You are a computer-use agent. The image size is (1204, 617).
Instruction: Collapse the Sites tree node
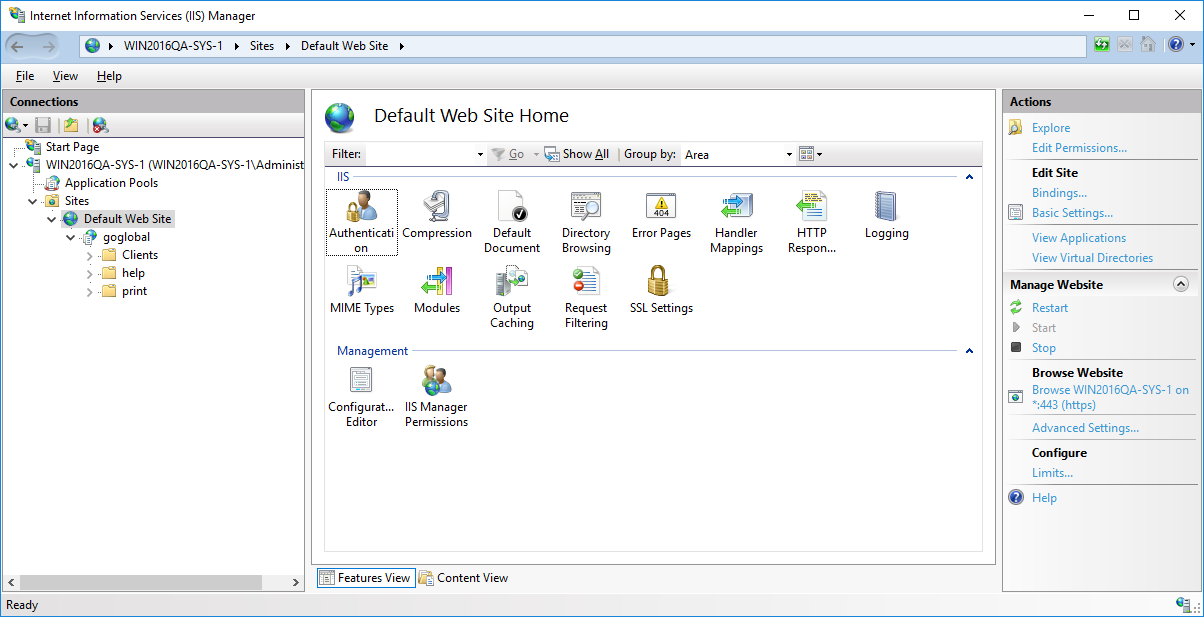32,201
